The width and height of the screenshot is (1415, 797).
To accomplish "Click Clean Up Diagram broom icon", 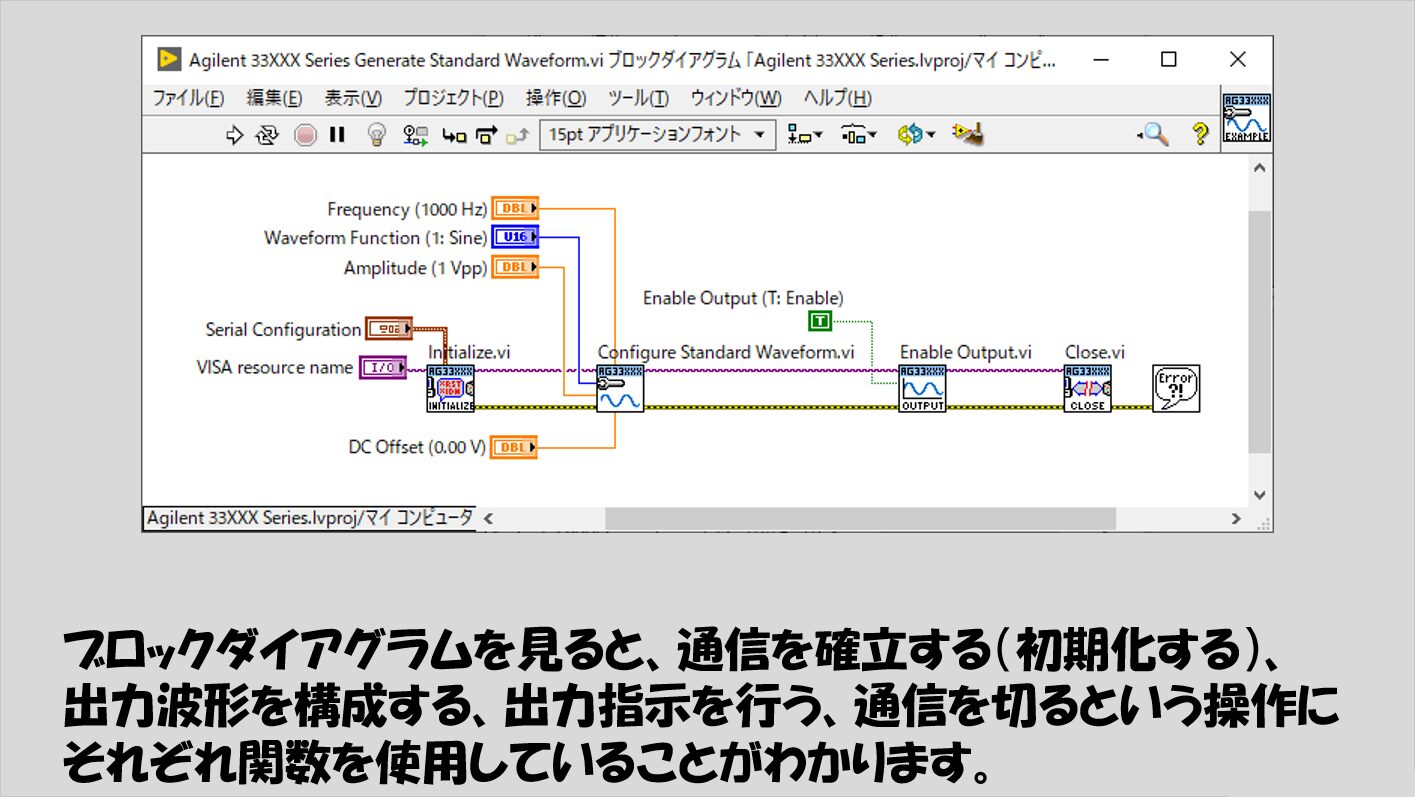I will [968, 135].
